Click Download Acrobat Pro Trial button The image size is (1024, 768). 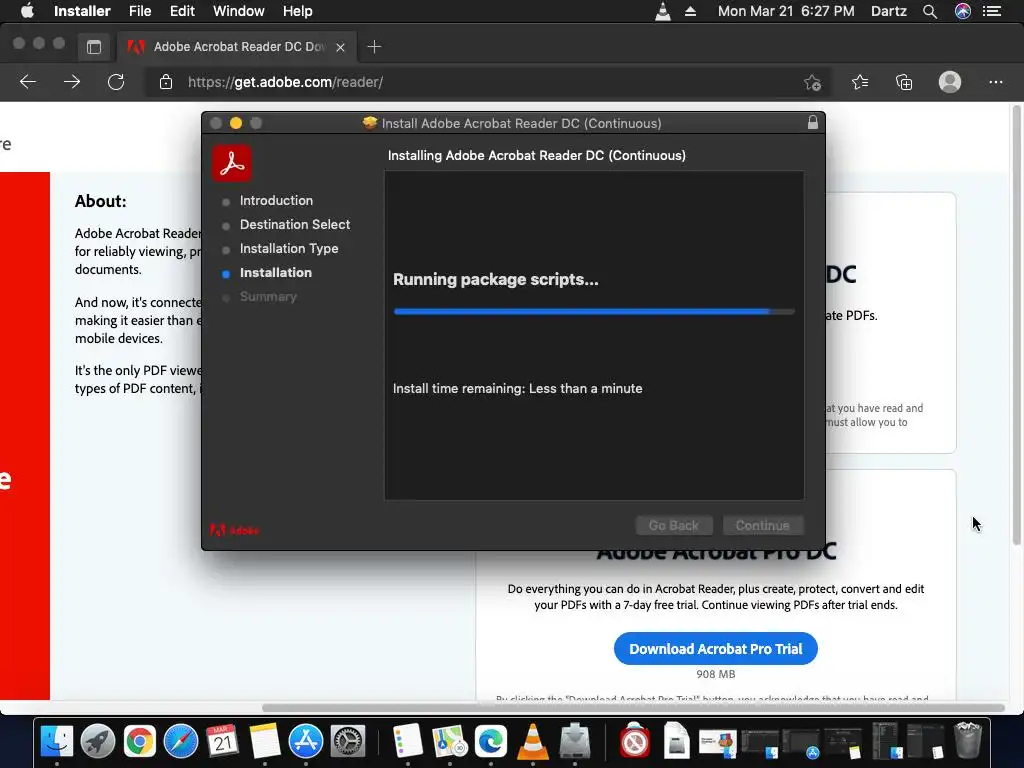pos(715,648)
